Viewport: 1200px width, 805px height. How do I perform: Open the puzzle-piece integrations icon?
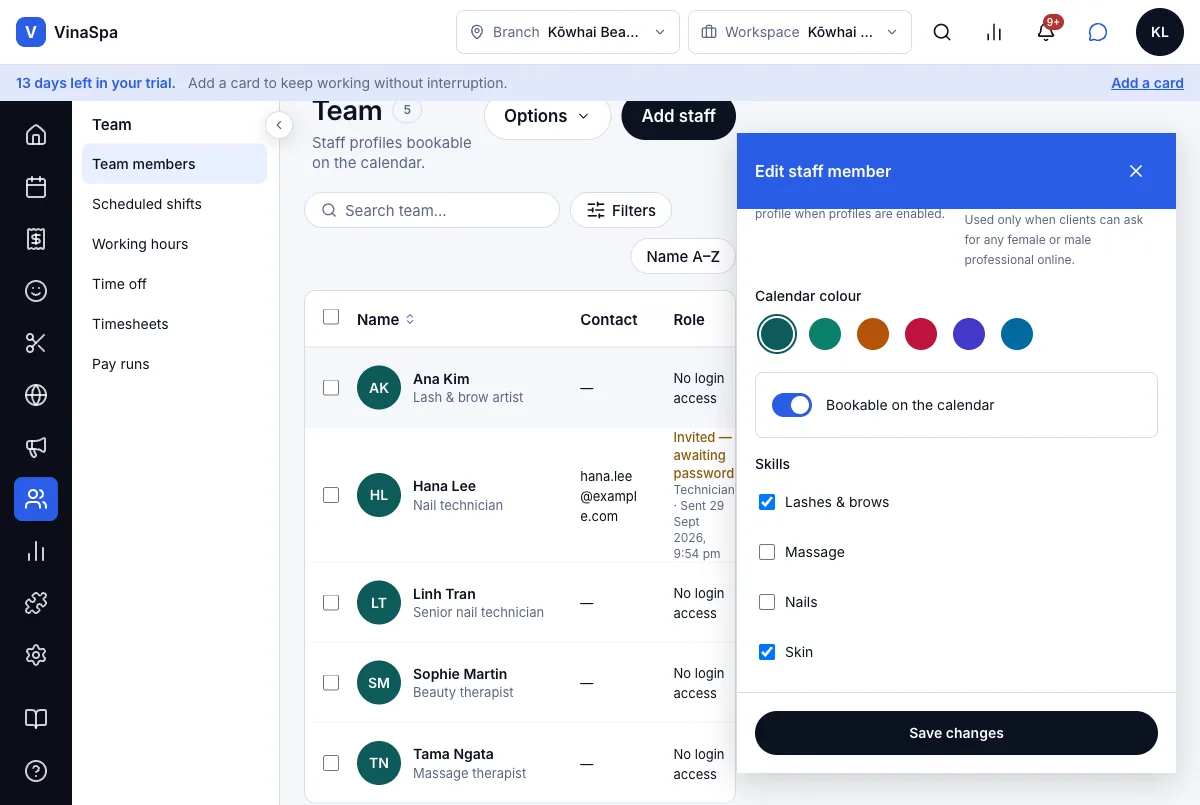[x=36, y=603]
